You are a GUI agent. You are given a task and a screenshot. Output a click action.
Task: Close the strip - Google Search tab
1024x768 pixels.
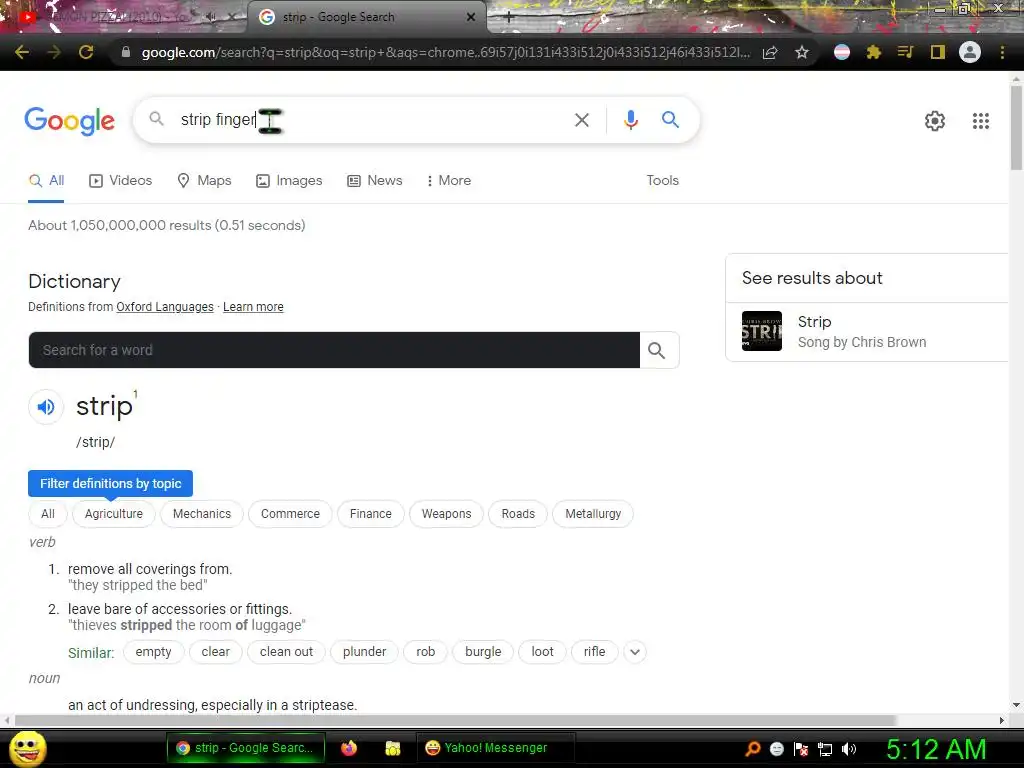[471, 18]
